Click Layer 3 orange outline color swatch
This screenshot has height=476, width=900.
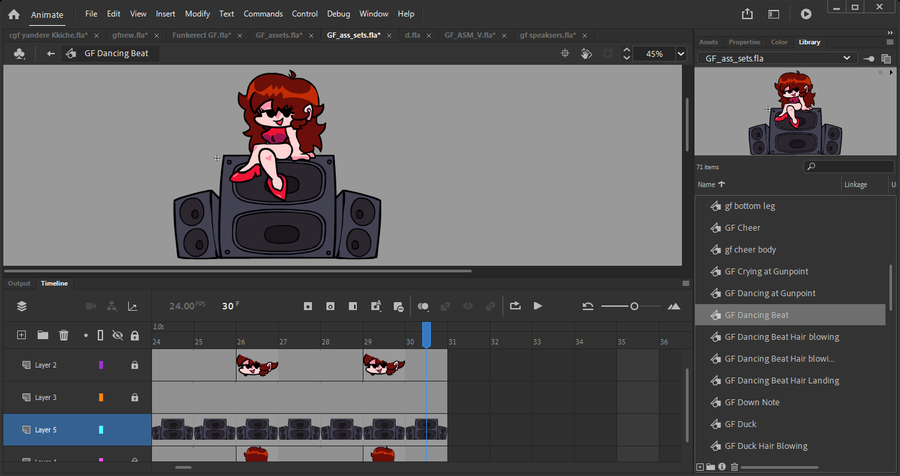(101, 397)
